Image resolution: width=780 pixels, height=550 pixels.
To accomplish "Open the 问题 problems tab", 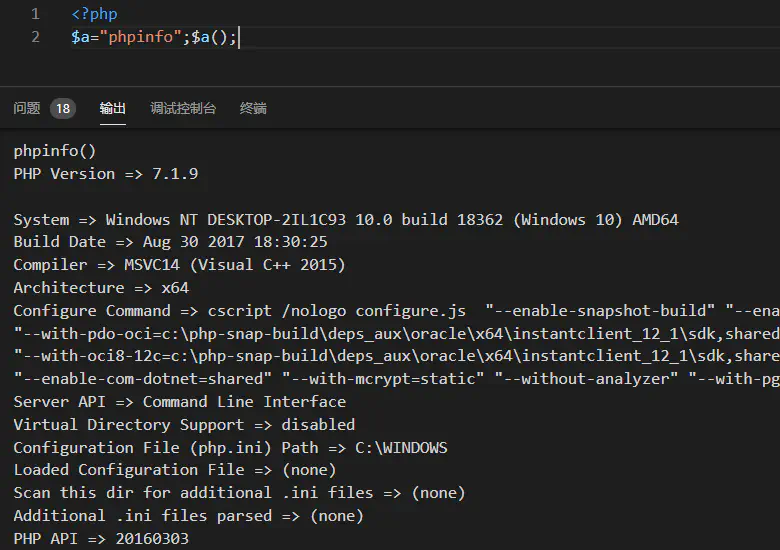I will [27, 108].
